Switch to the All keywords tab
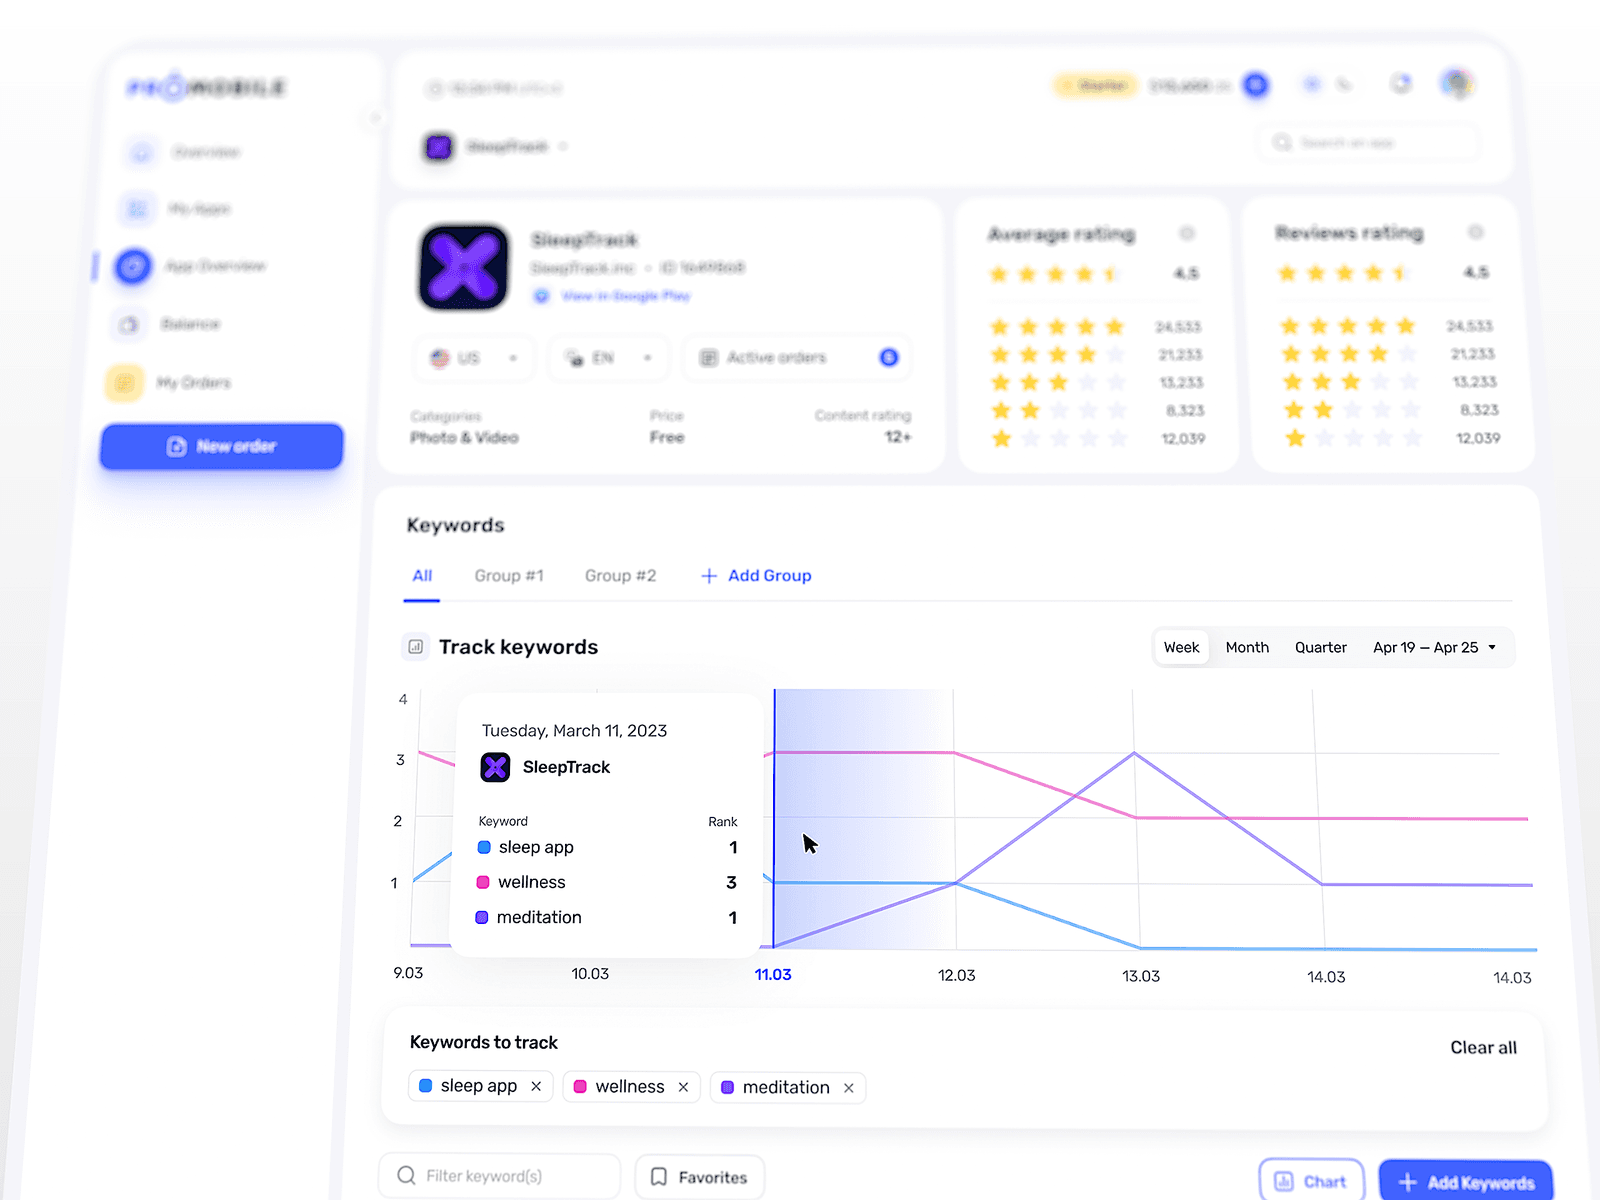This screenshot has height=1200, width=1600. [422, 576]
